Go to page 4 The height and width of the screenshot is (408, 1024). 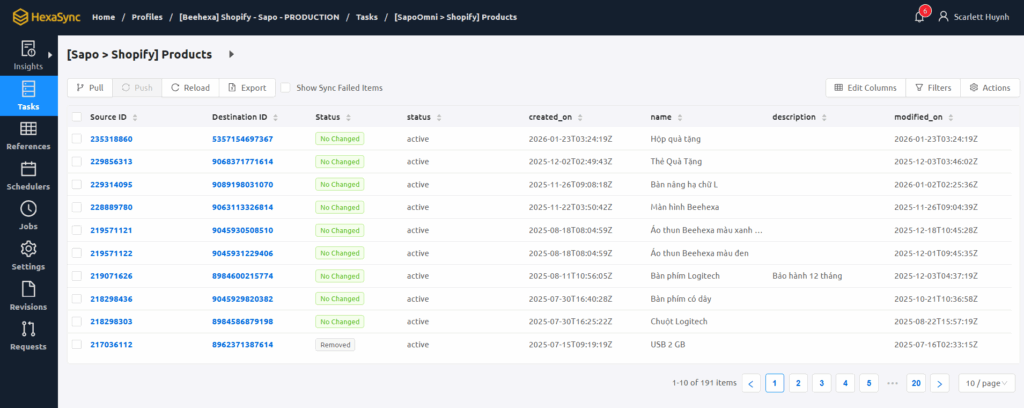pyautogui.click(x=845, y=383)
